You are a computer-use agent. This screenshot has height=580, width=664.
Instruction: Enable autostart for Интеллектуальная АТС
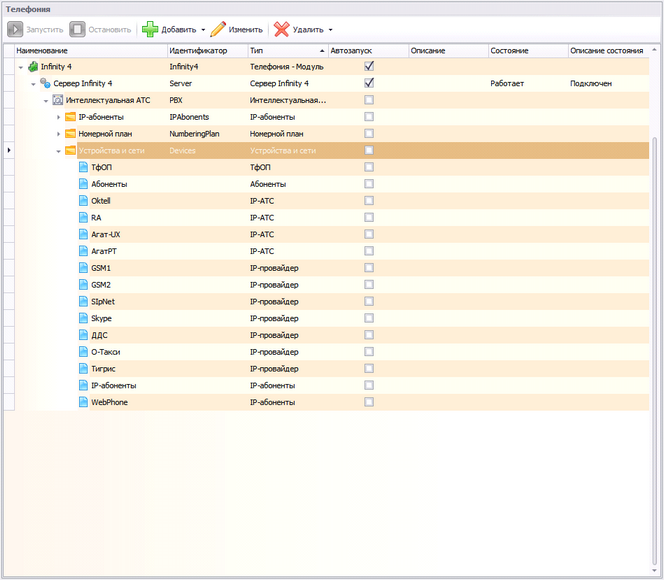pyautogui.click(x=369, y=100)
